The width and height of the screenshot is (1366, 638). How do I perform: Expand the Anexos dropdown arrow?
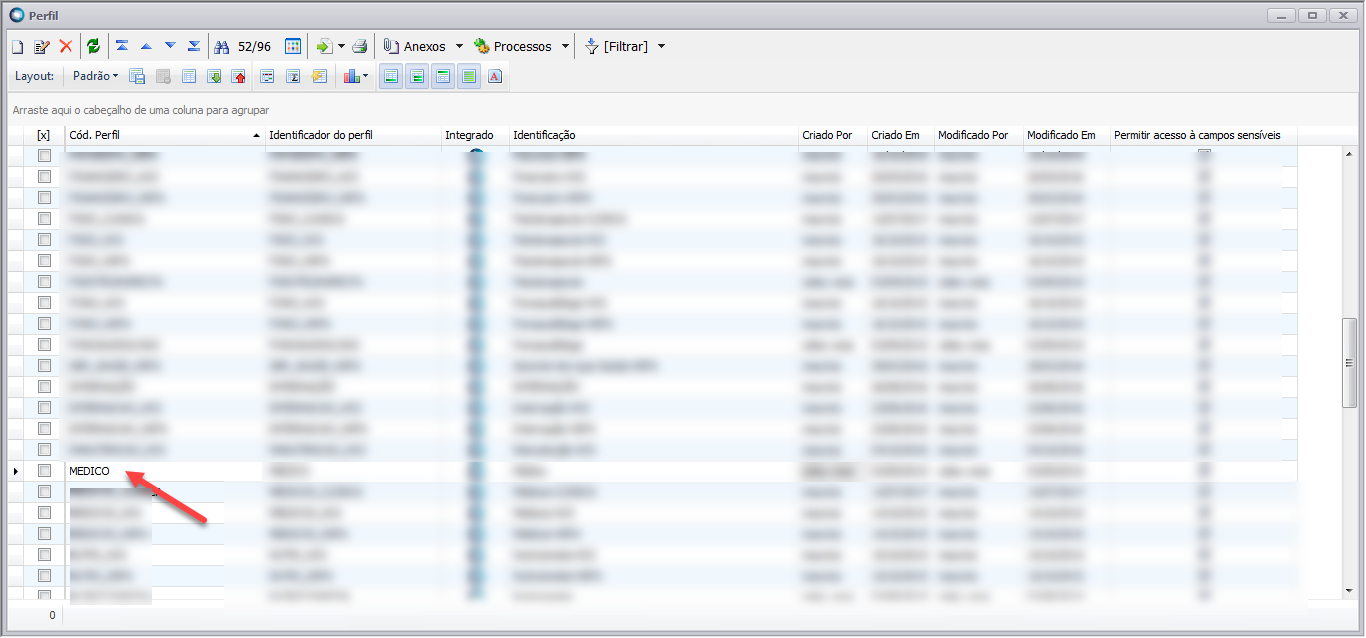(x=459, y=47)
